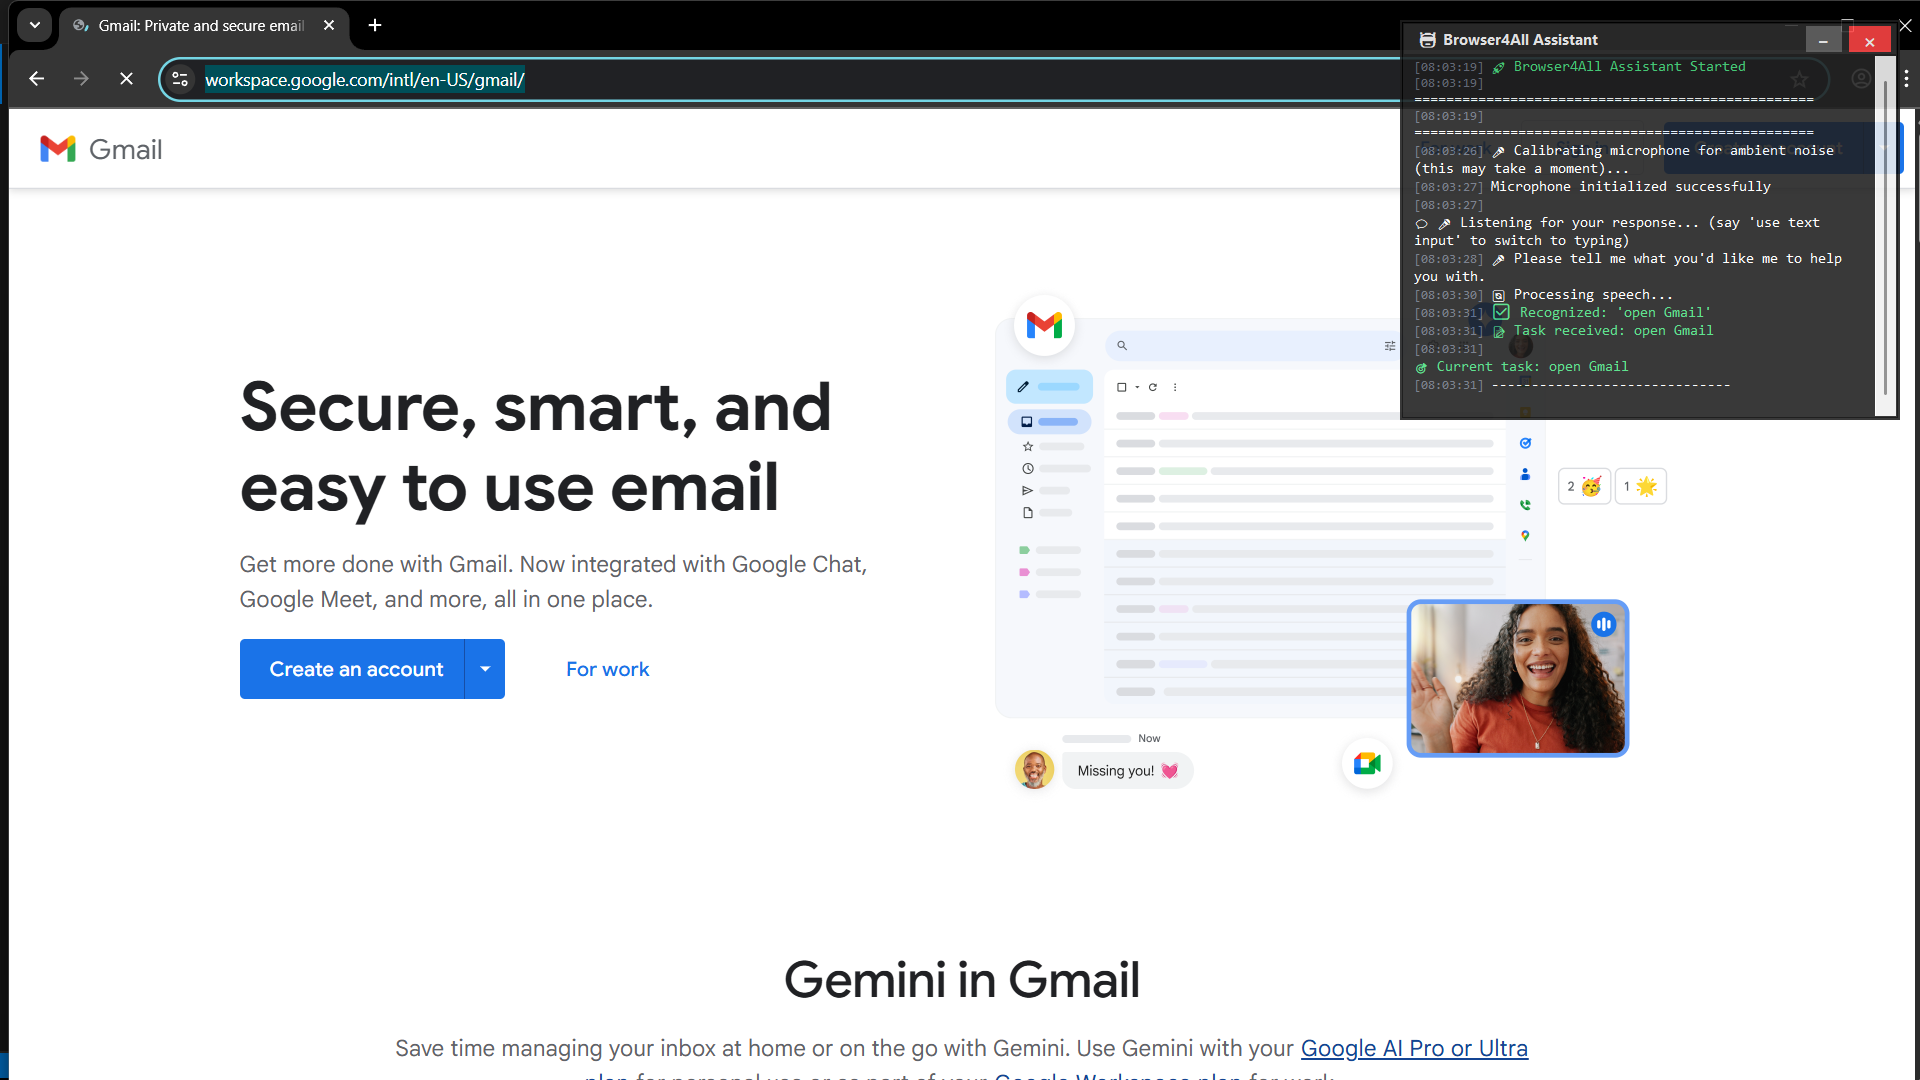Click the video call thumbnail of the waving woman
The width and height of the screenshot is (1920, 1080).
(x=1517, y=678)
